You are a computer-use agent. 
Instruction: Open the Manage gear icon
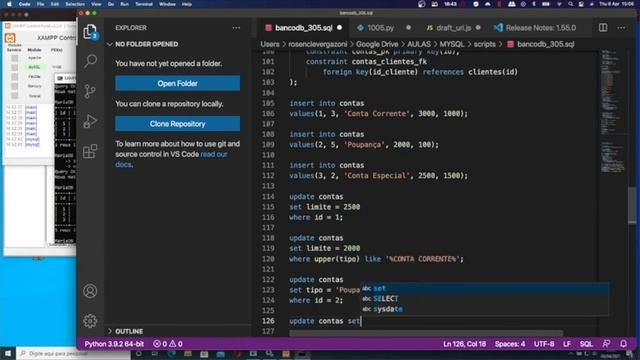tap(90, 321)
